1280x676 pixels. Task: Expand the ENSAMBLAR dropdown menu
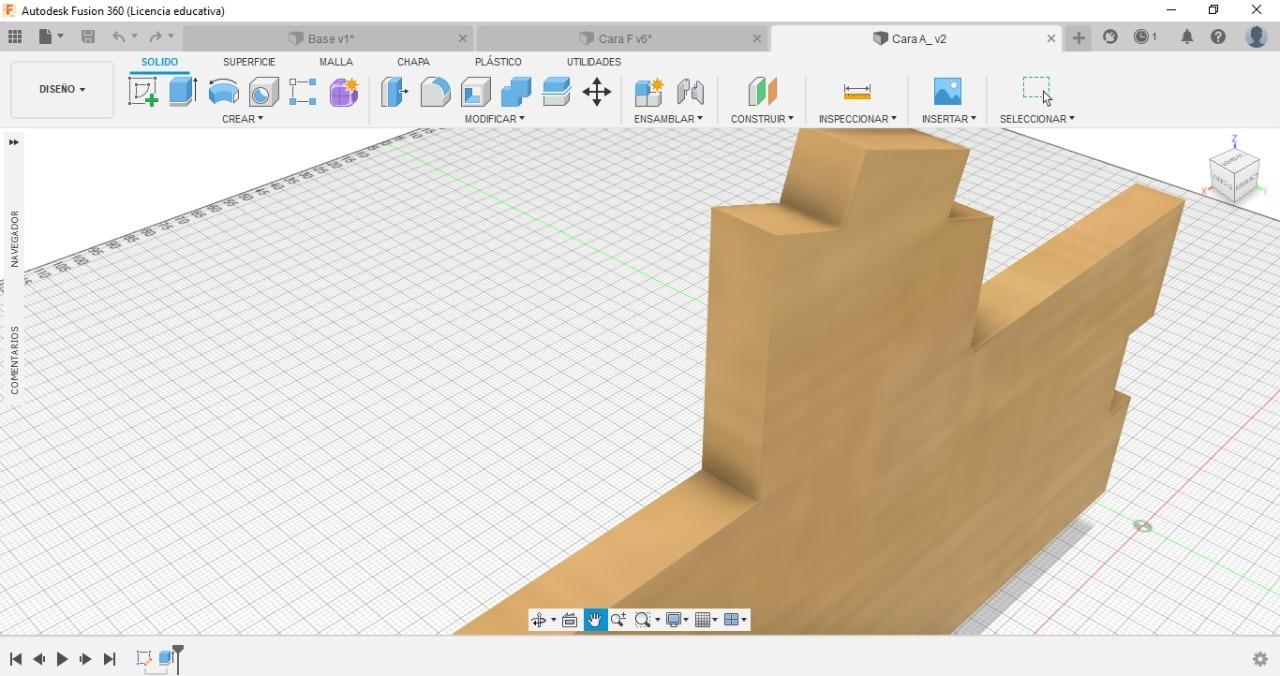click(668, 119)
